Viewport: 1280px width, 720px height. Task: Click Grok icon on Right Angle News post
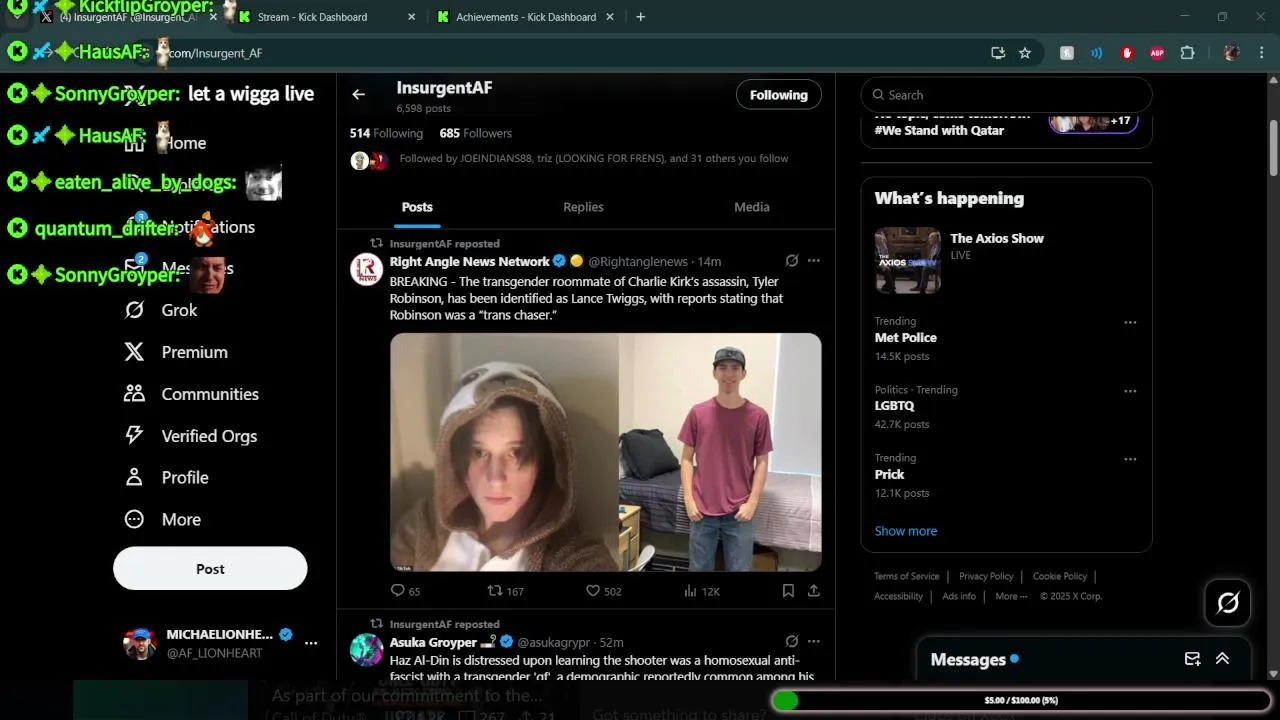(792, 261)
